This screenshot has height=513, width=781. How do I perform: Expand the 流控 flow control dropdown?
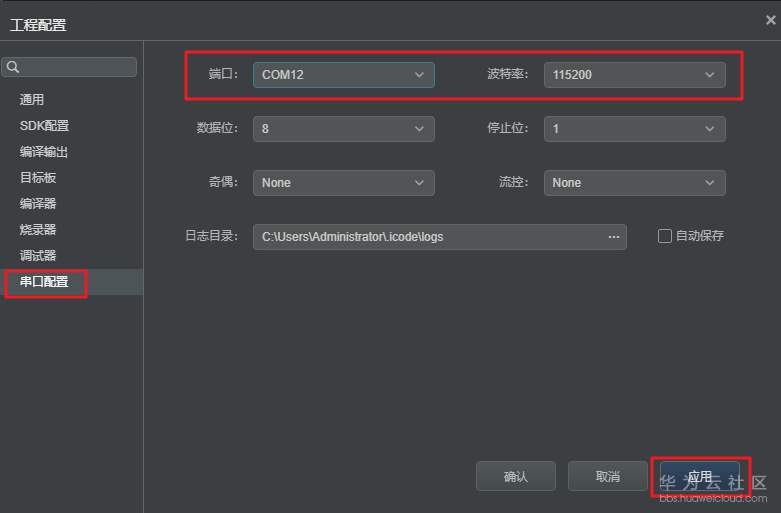[x=635, y=183]
